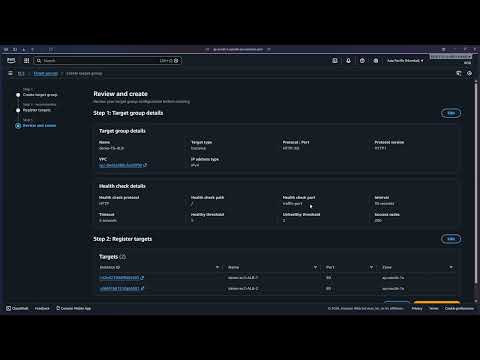Open the settings gear in top bar

point(376,60)
